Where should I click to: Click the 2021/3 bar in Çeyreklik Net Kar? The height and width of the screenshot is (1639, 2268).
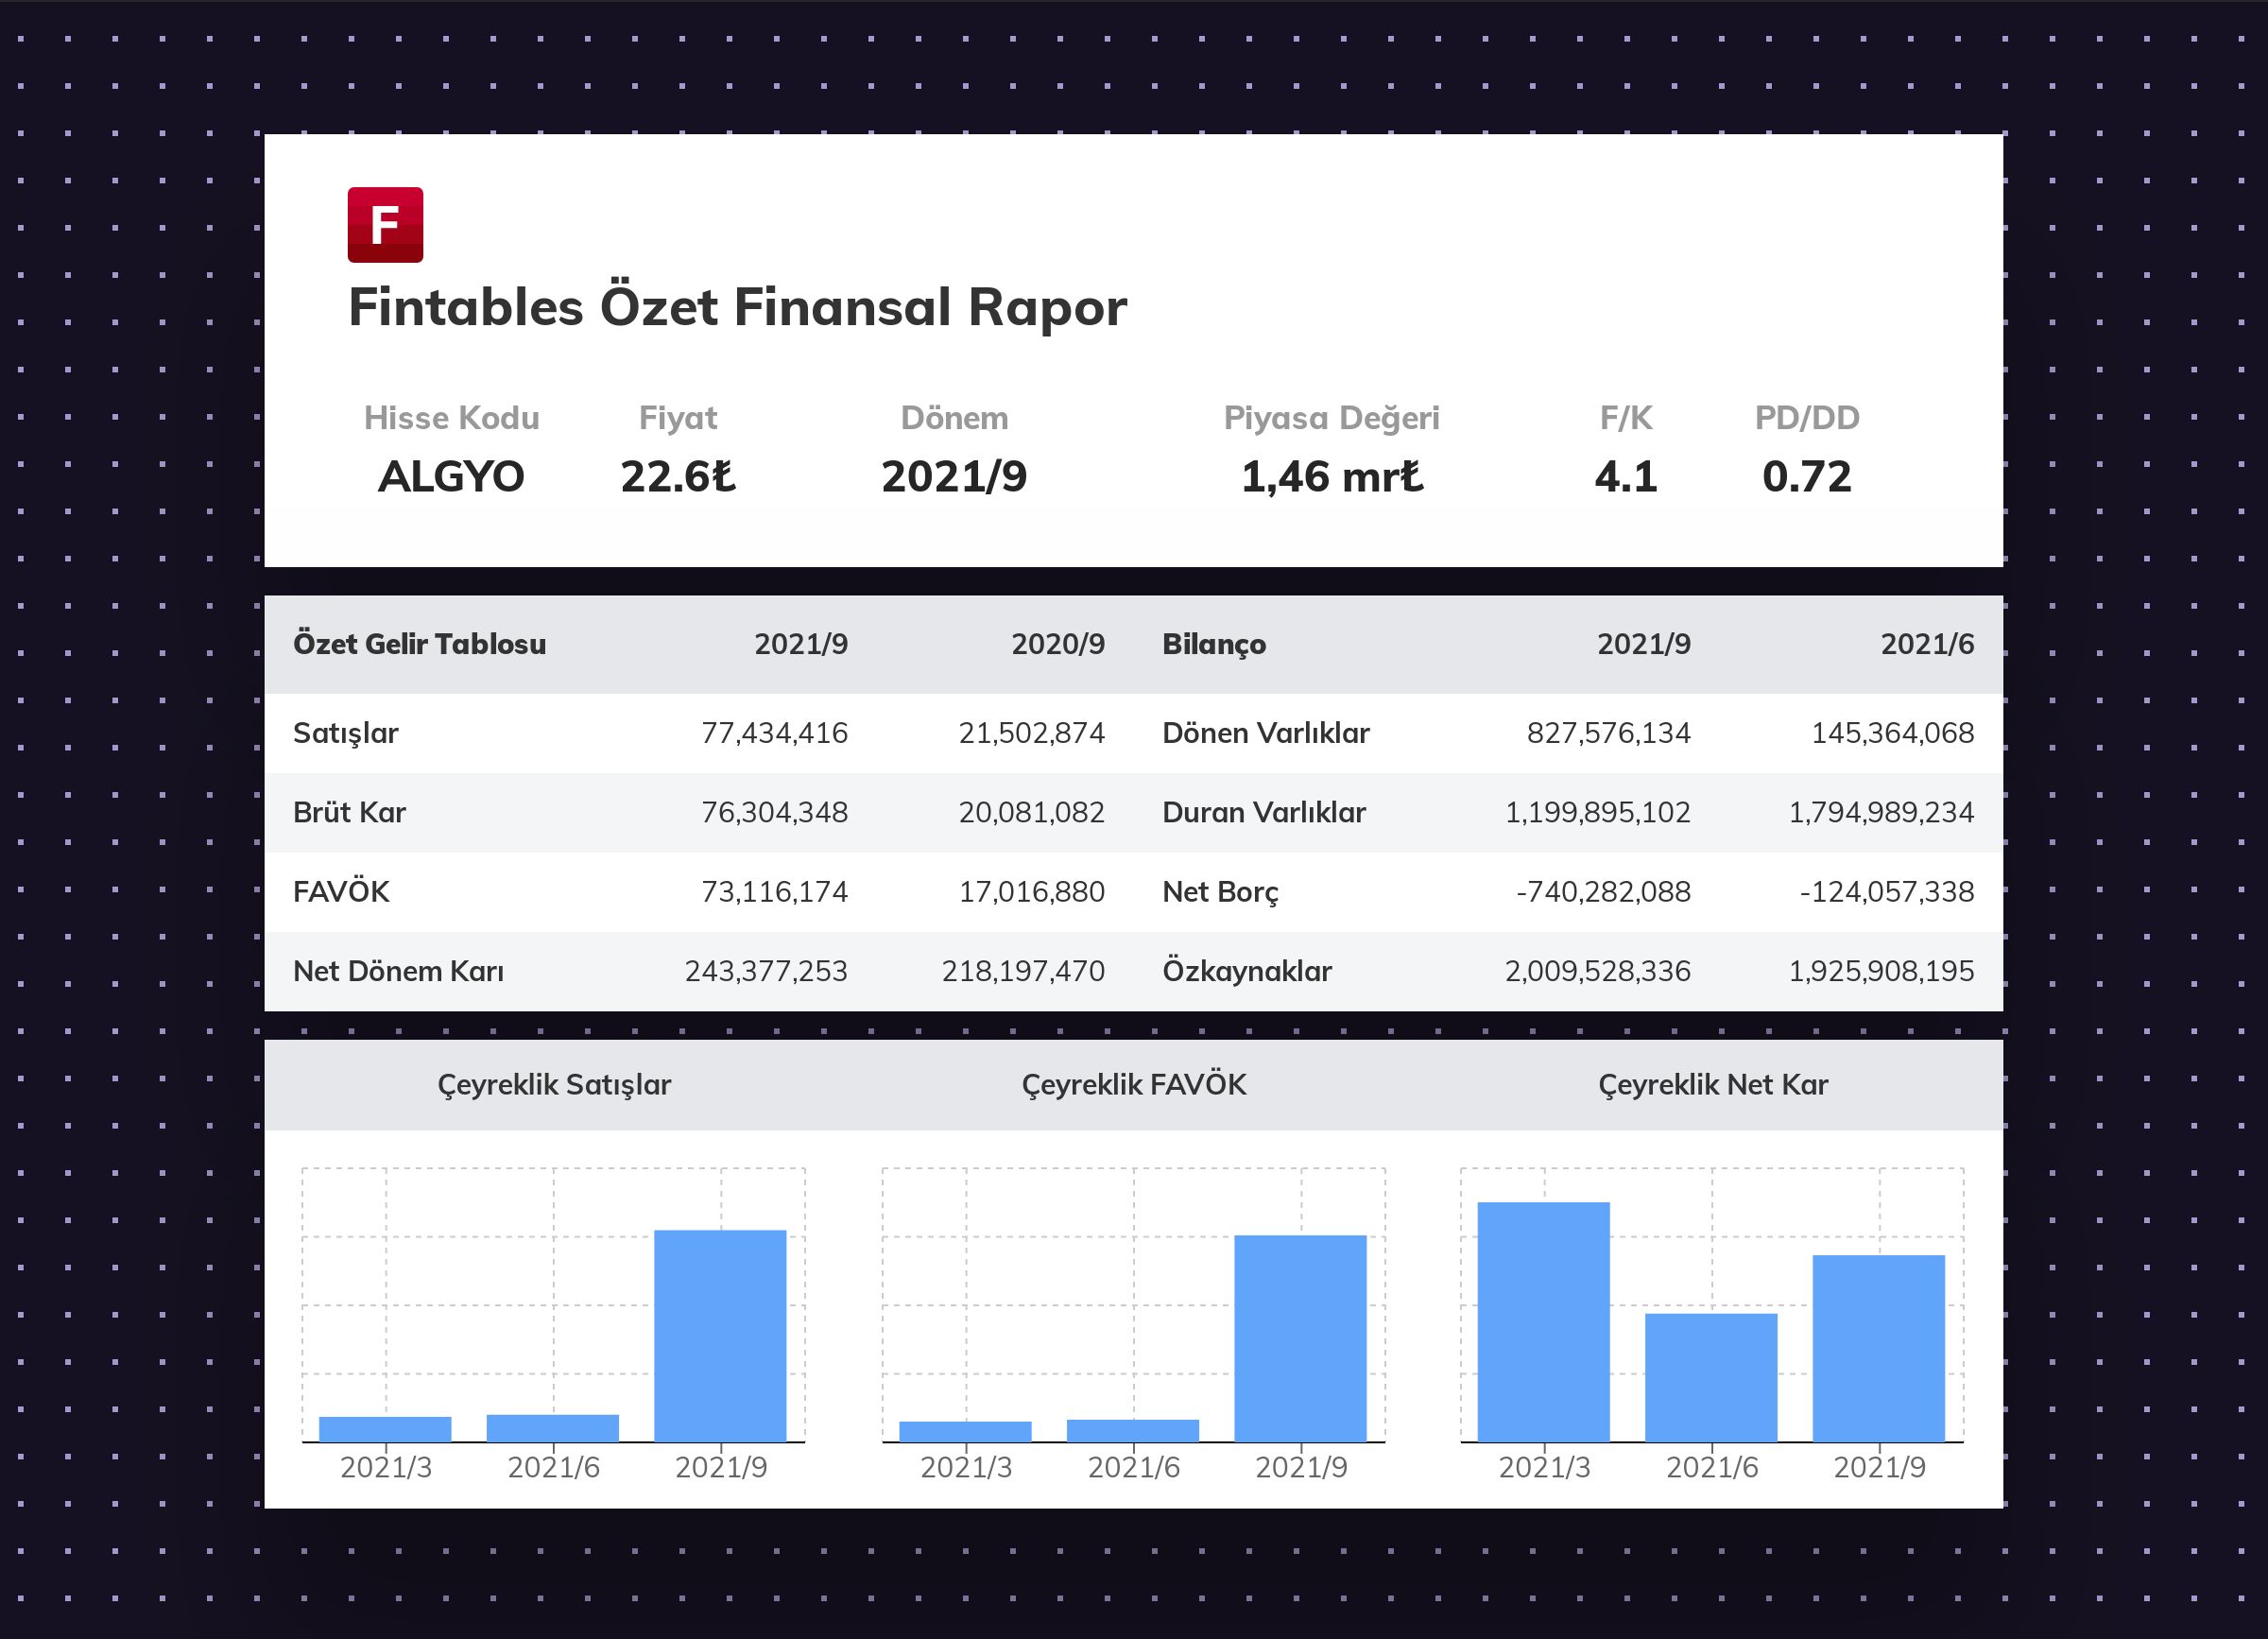(1543, 1321)
